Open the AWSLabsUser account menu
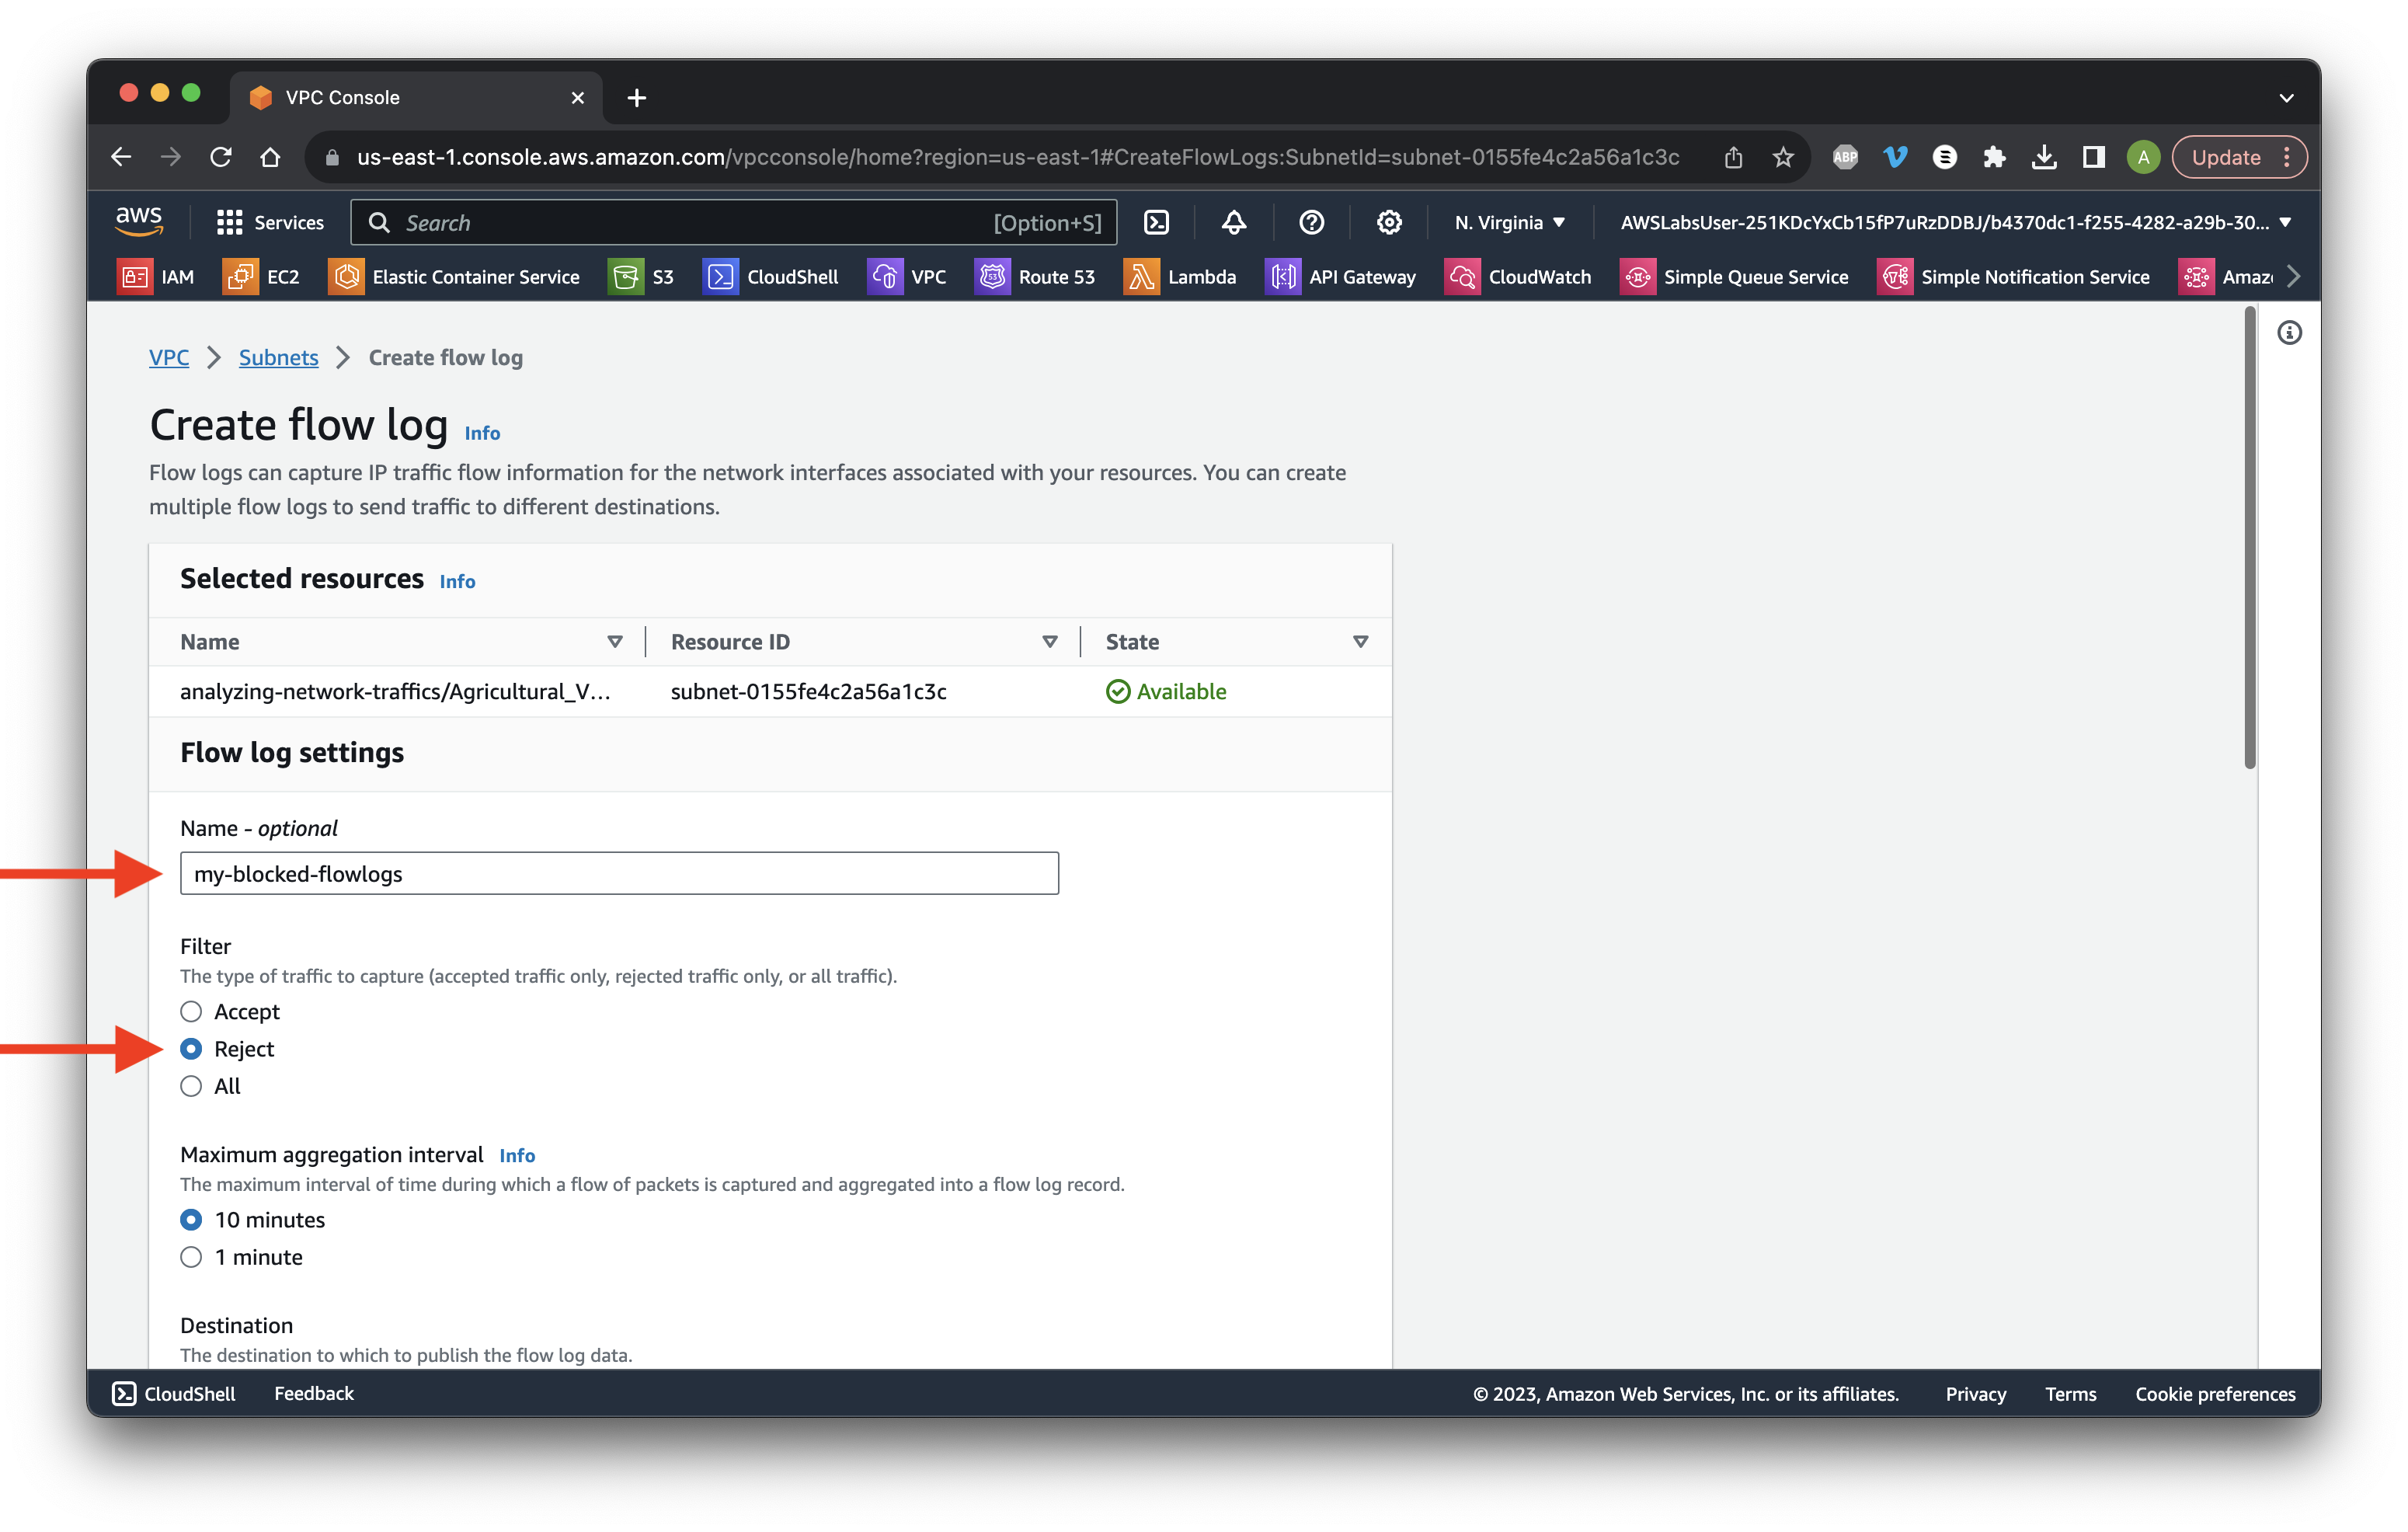2408x1532 pixels. (x=1956, y=222)
